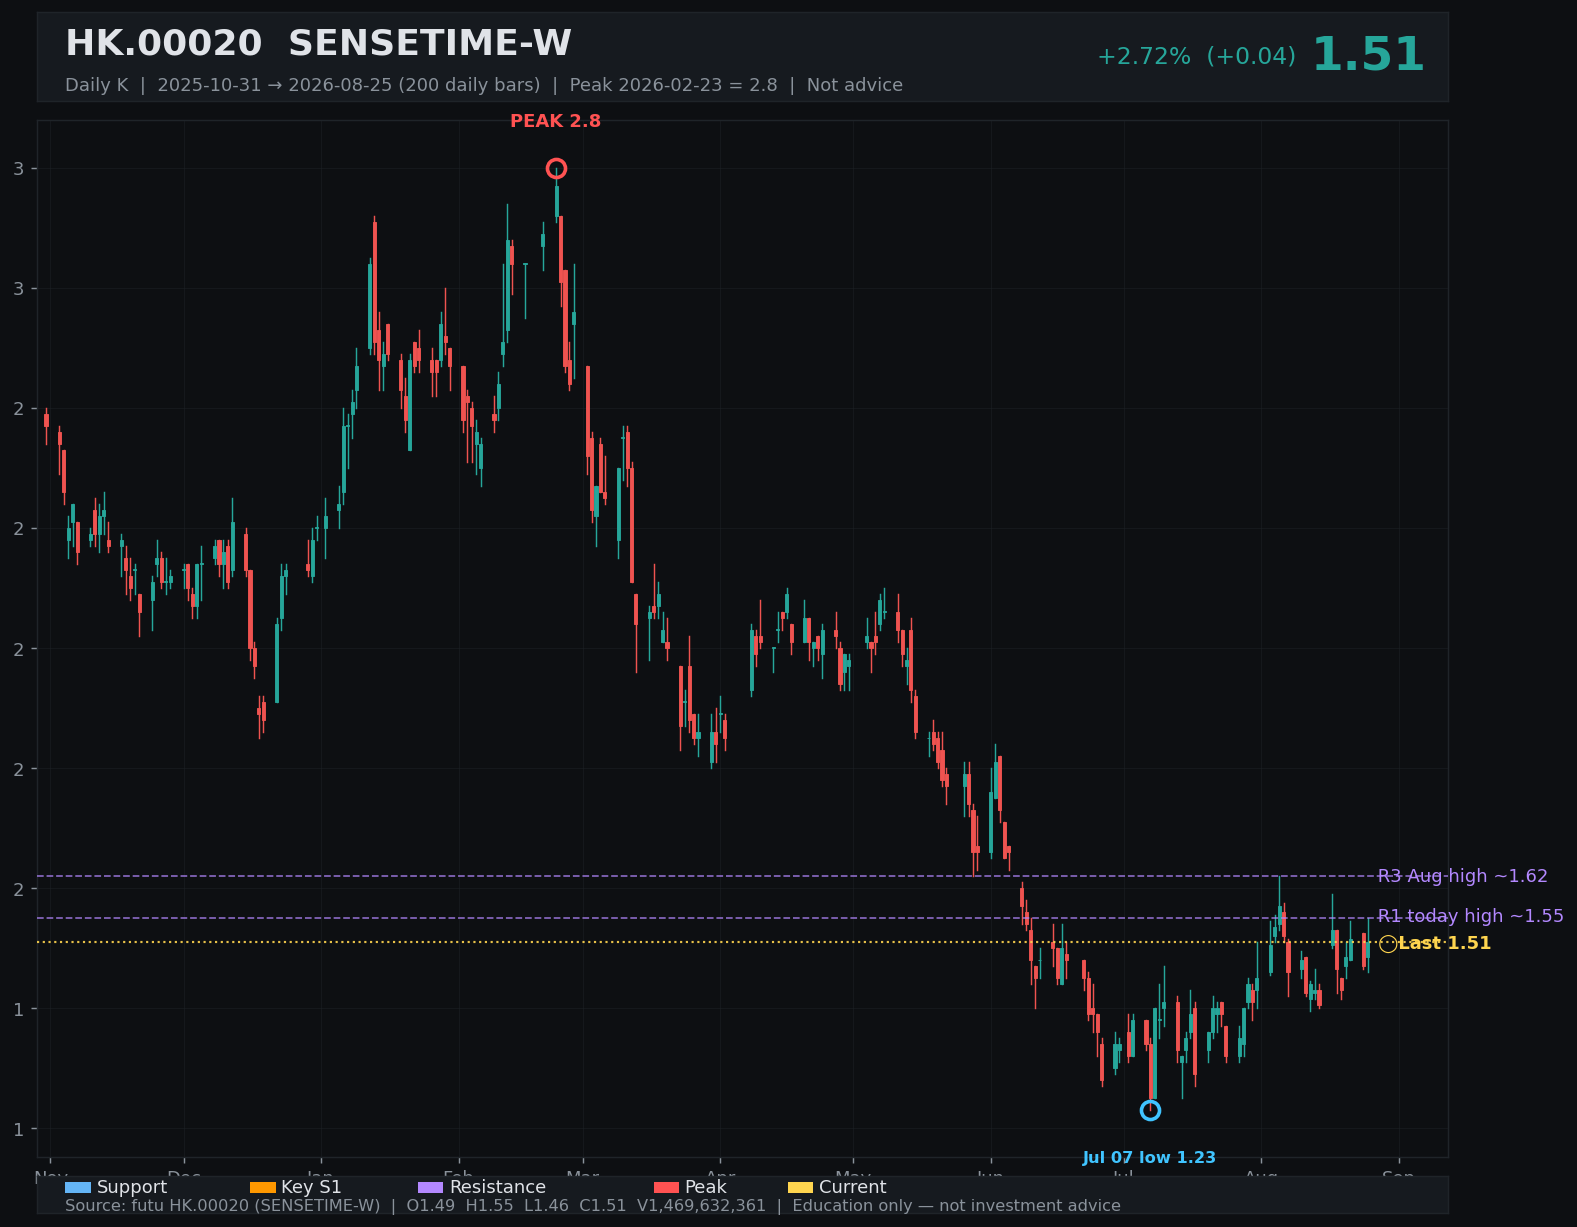1577x1227 pixels.
Task: Click the 'Last 1.51' label
Action: coord(1444,943)
